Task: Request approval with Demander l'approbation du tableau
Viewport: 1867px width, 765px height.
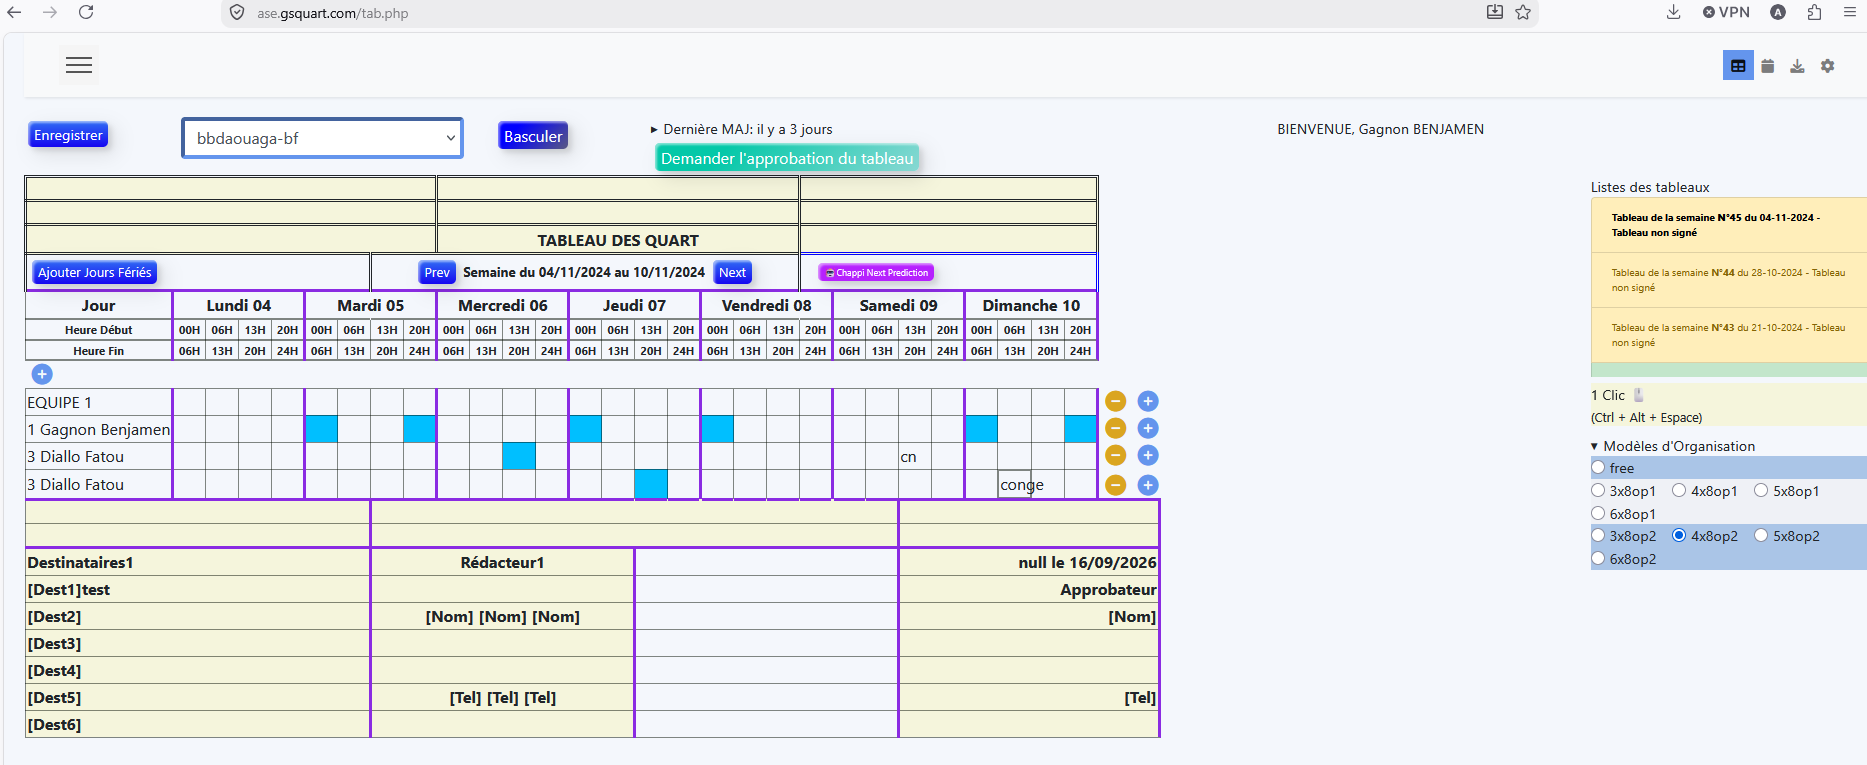Action: (x=787, y=158)
